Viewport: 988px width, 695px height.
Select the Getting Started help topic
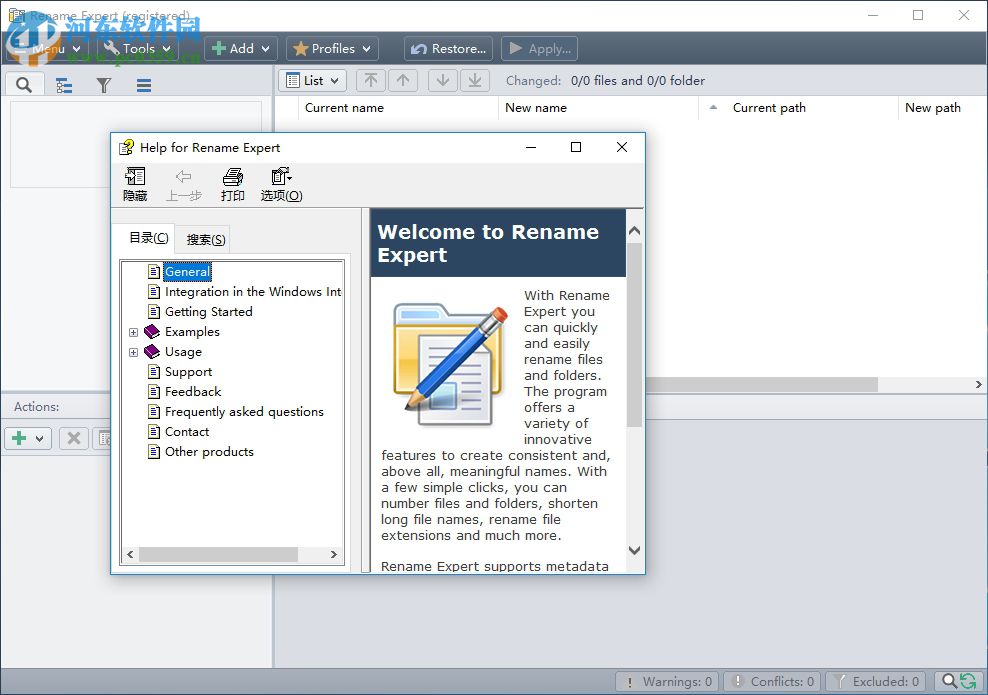(x=209, y=311)
